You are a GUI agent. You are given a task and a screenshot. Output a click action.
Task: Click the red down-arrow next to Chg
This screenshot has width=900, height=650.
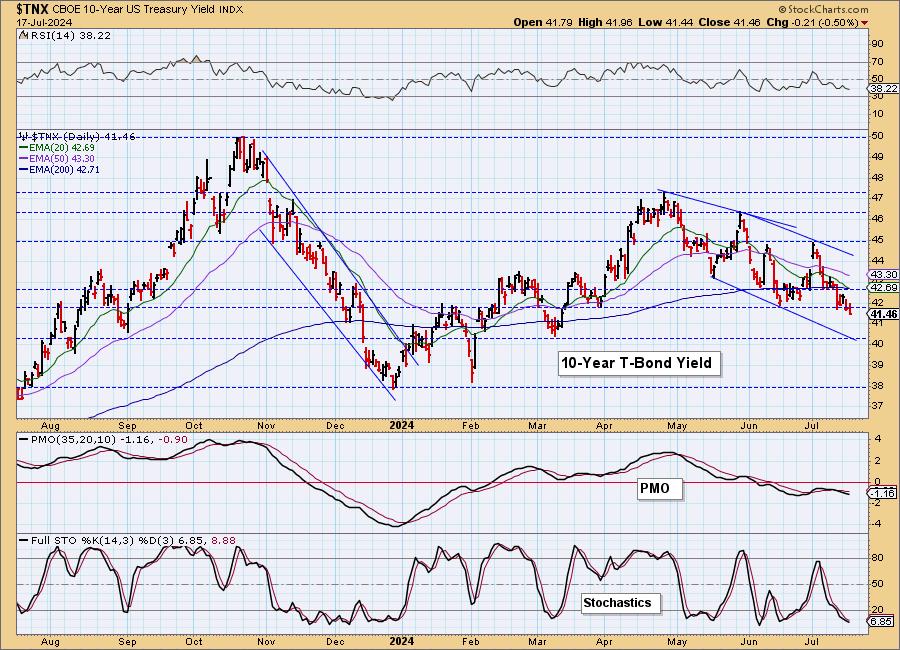point(864,23)
